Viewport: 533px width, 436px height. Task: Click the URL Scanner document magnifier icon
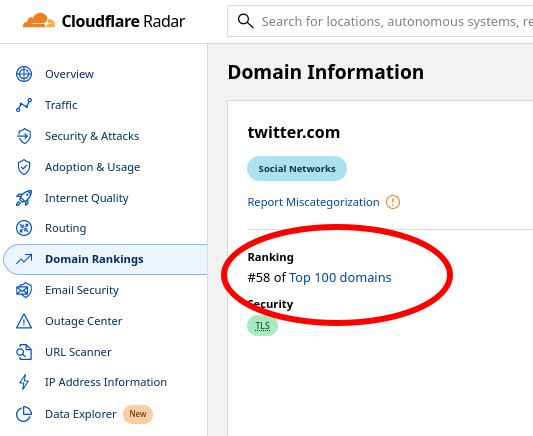pos(24,352)
